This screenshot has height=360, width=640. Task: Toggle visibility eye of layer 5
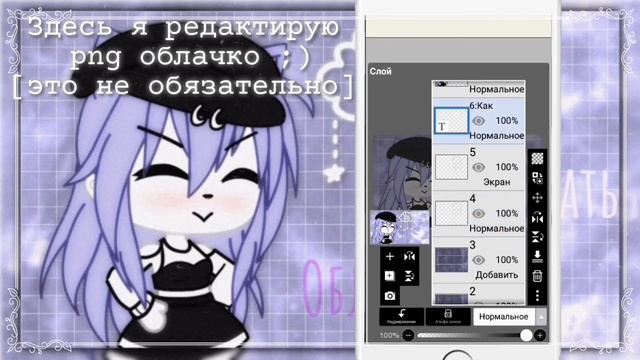pyautogui.click(x=479, y=167)
